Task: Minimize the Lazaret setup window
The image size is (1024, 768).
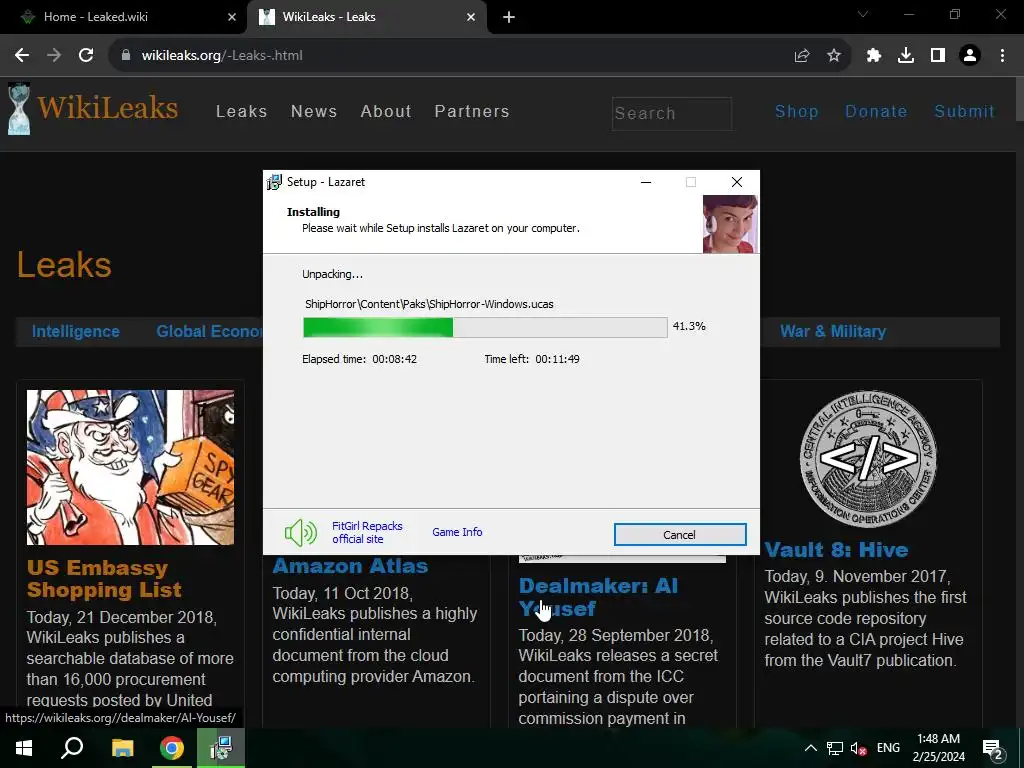Action: pyautogui.click(x=646, y=182)
